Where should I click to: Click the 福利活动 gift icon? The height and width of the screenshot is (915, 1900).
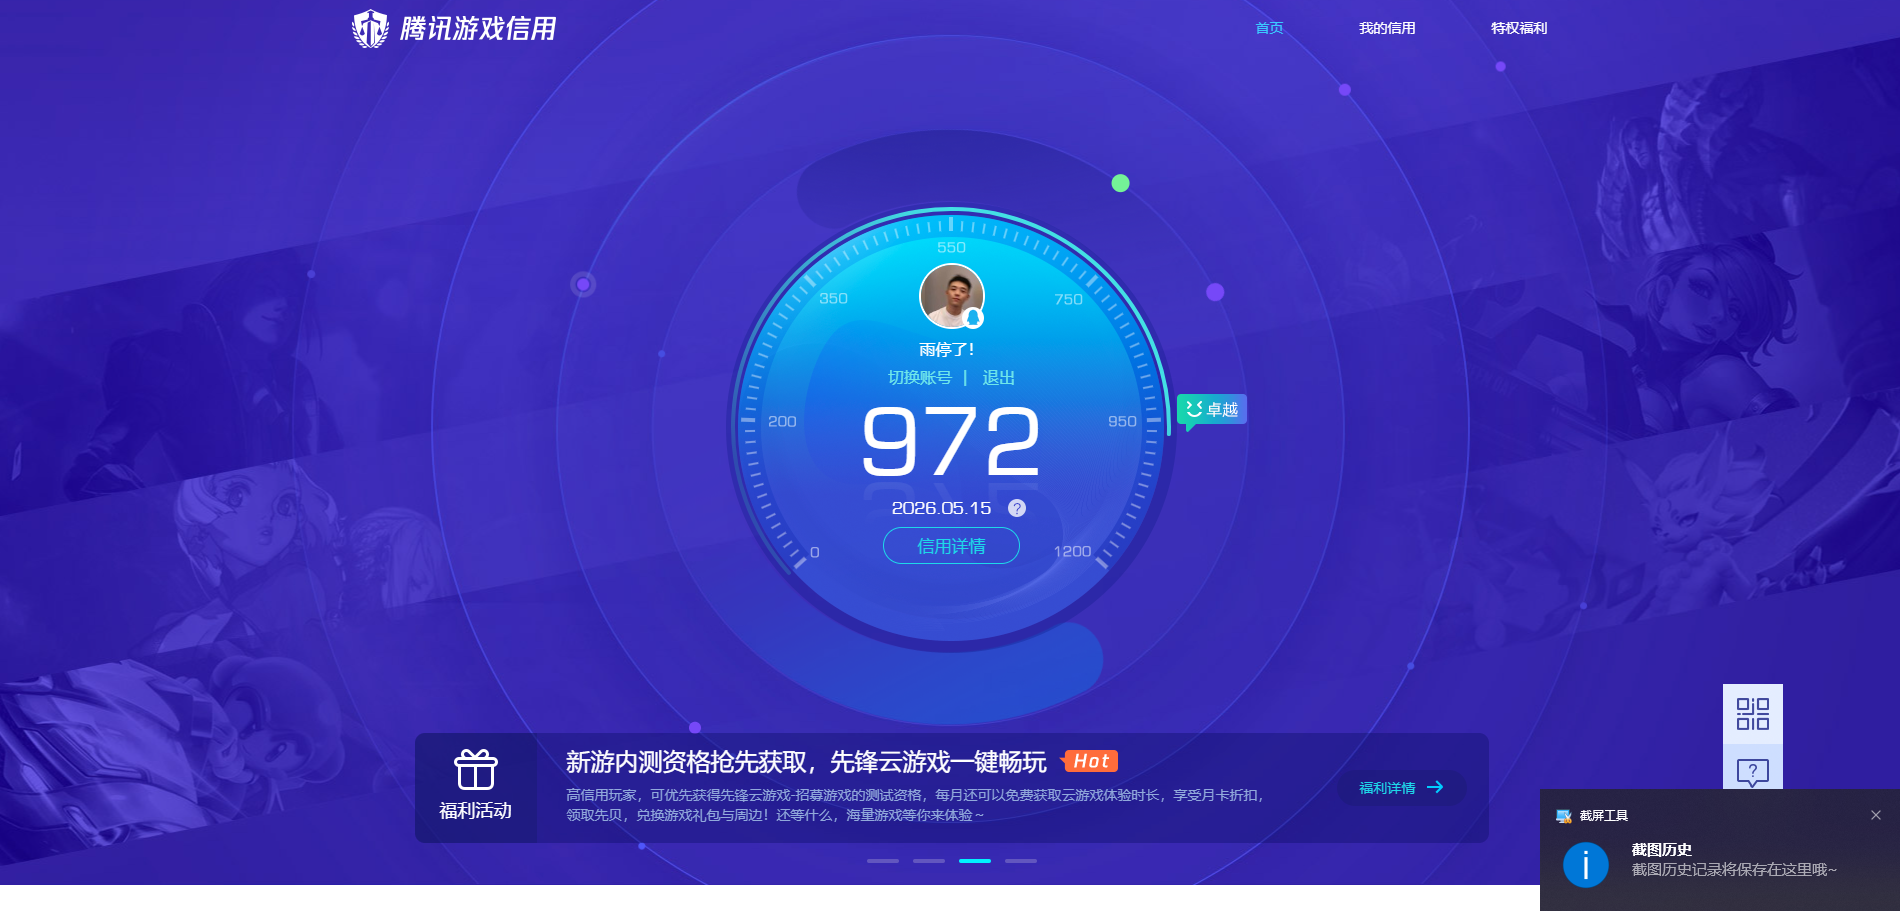(x=476, y=770)
